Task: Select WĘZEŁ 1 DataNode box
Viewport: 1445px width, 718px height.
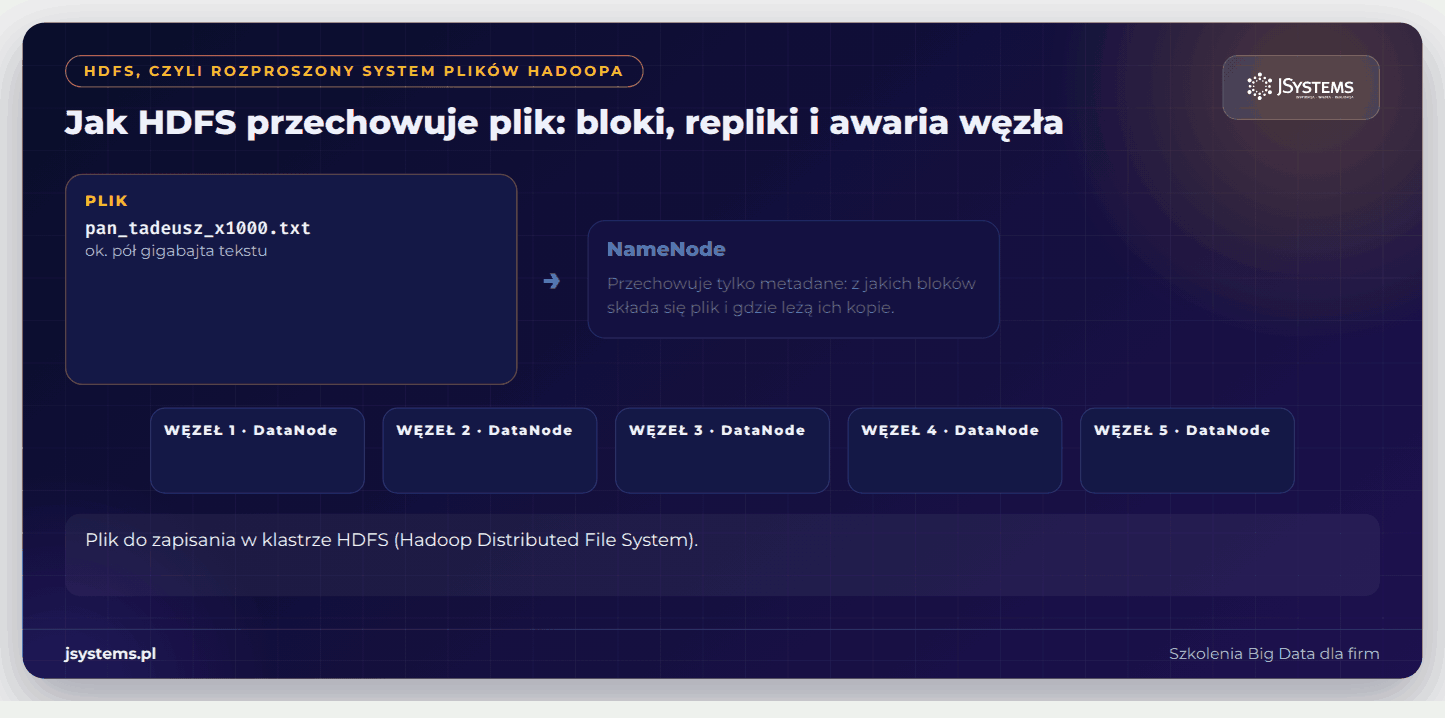Action: 257,450
